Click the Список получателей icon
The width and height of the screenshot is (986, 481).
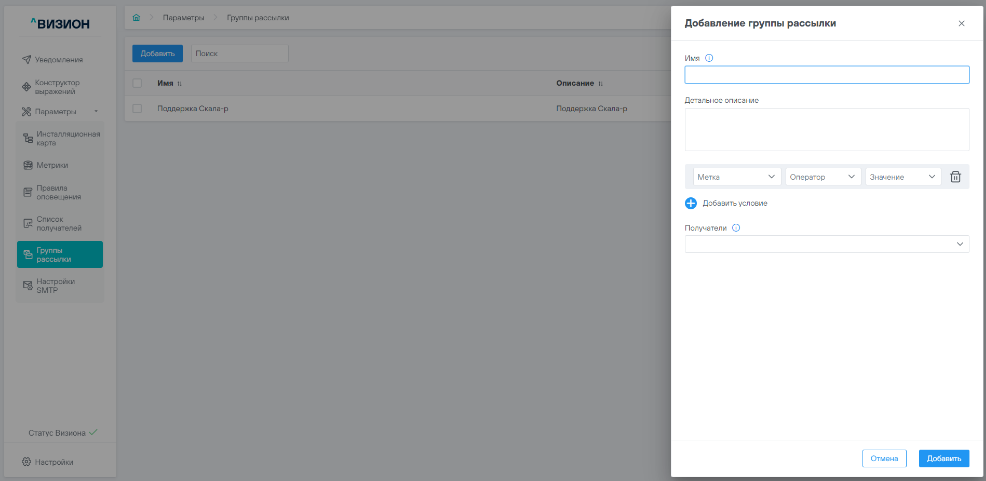[28, 223]
